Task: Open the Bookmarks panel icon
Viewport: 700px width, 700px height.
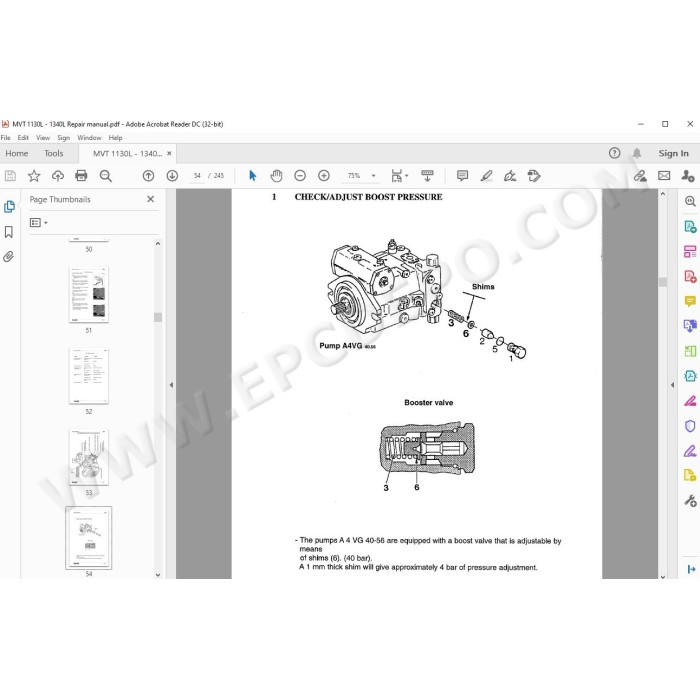Action: (x=8, y=232)
